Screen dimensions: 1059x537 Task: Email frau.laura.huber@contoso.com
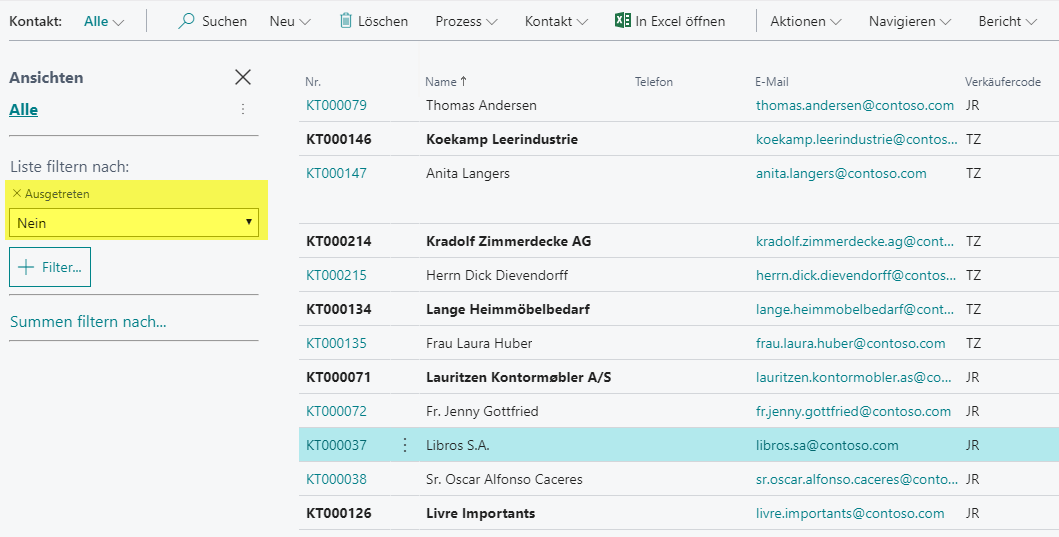851,343
